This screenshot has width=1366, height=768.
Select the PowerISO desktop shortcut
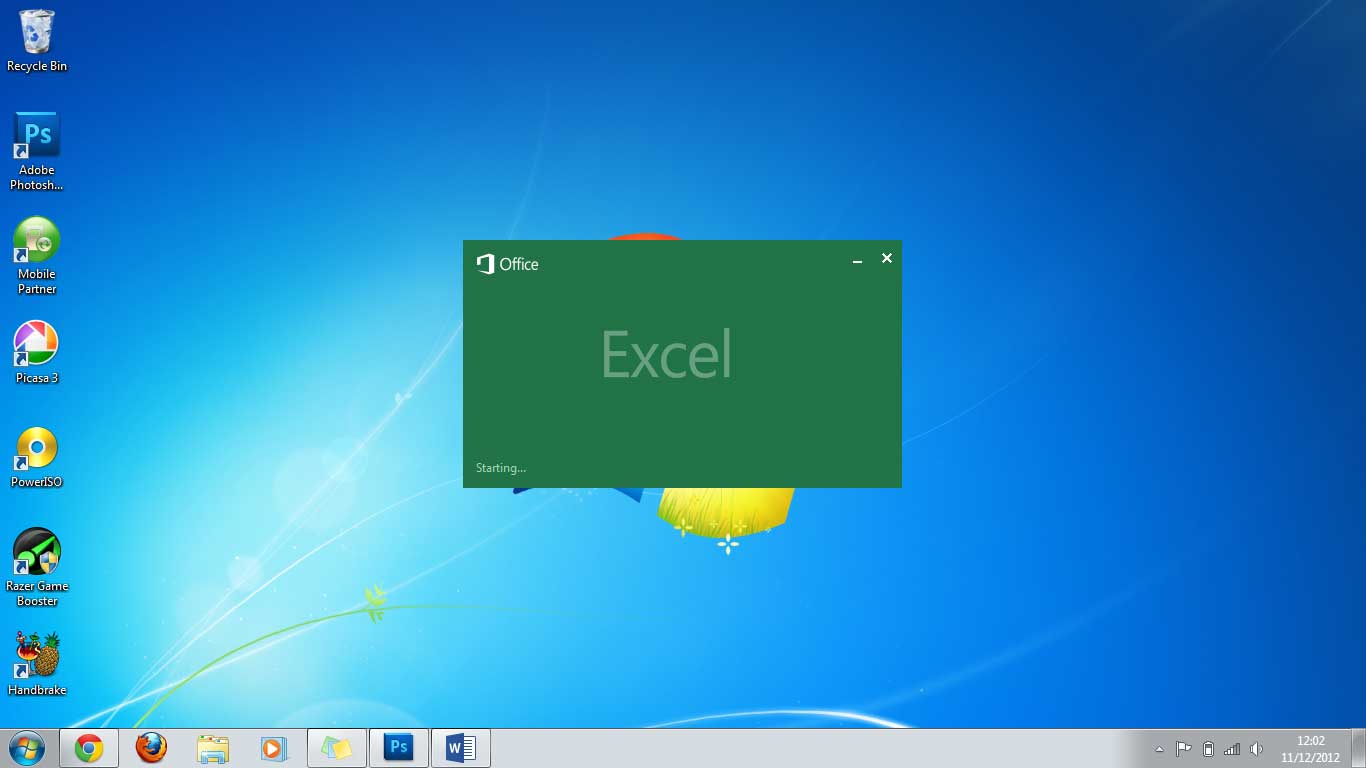click(x=37, y=457)
